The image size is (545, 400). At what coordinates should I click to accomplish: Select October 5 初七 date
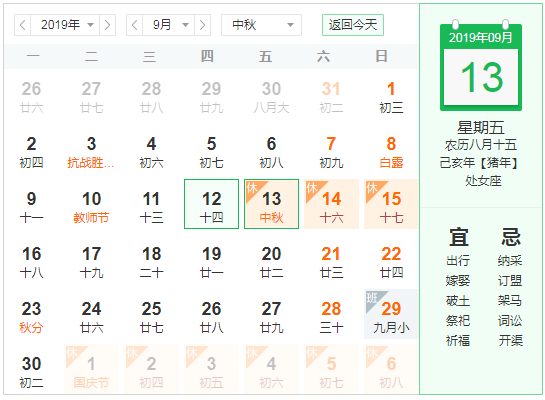tap(331, 369)
